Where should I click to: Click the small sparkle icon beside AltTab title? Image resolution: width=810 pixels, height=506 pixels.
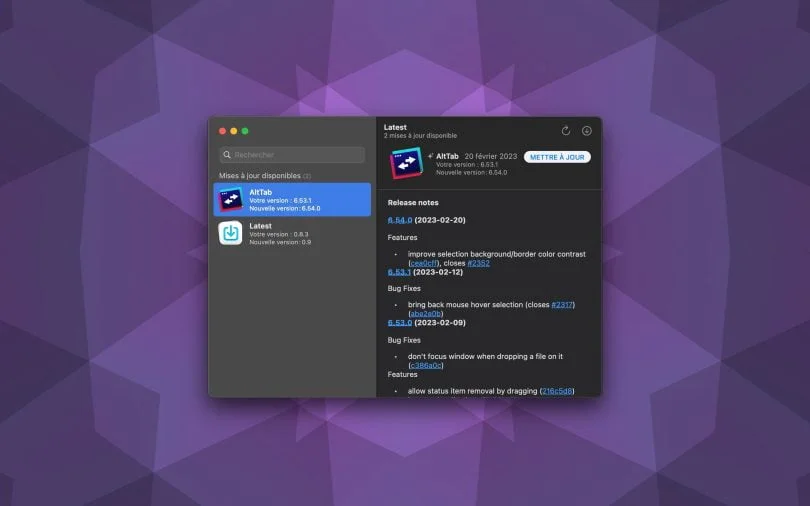[x=430, y=156]
